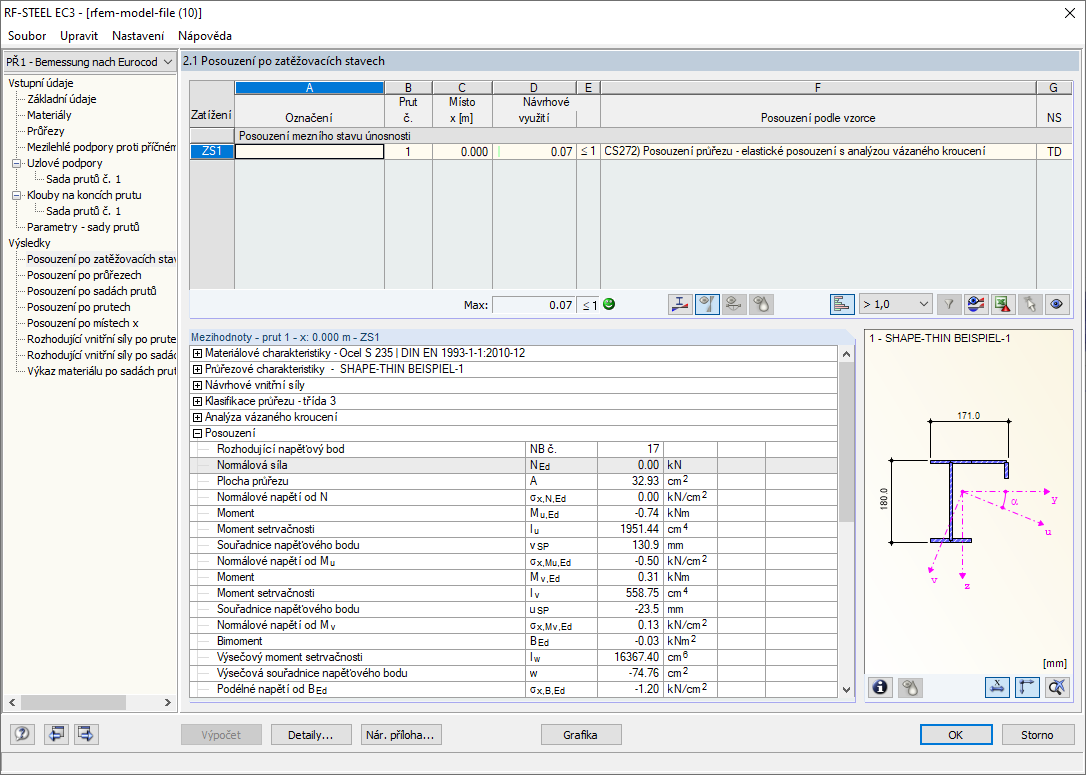This screenshot has height=775, width=1086.
Task: Toggle dimension display in cross-section preview
Action: coord(997,687)
